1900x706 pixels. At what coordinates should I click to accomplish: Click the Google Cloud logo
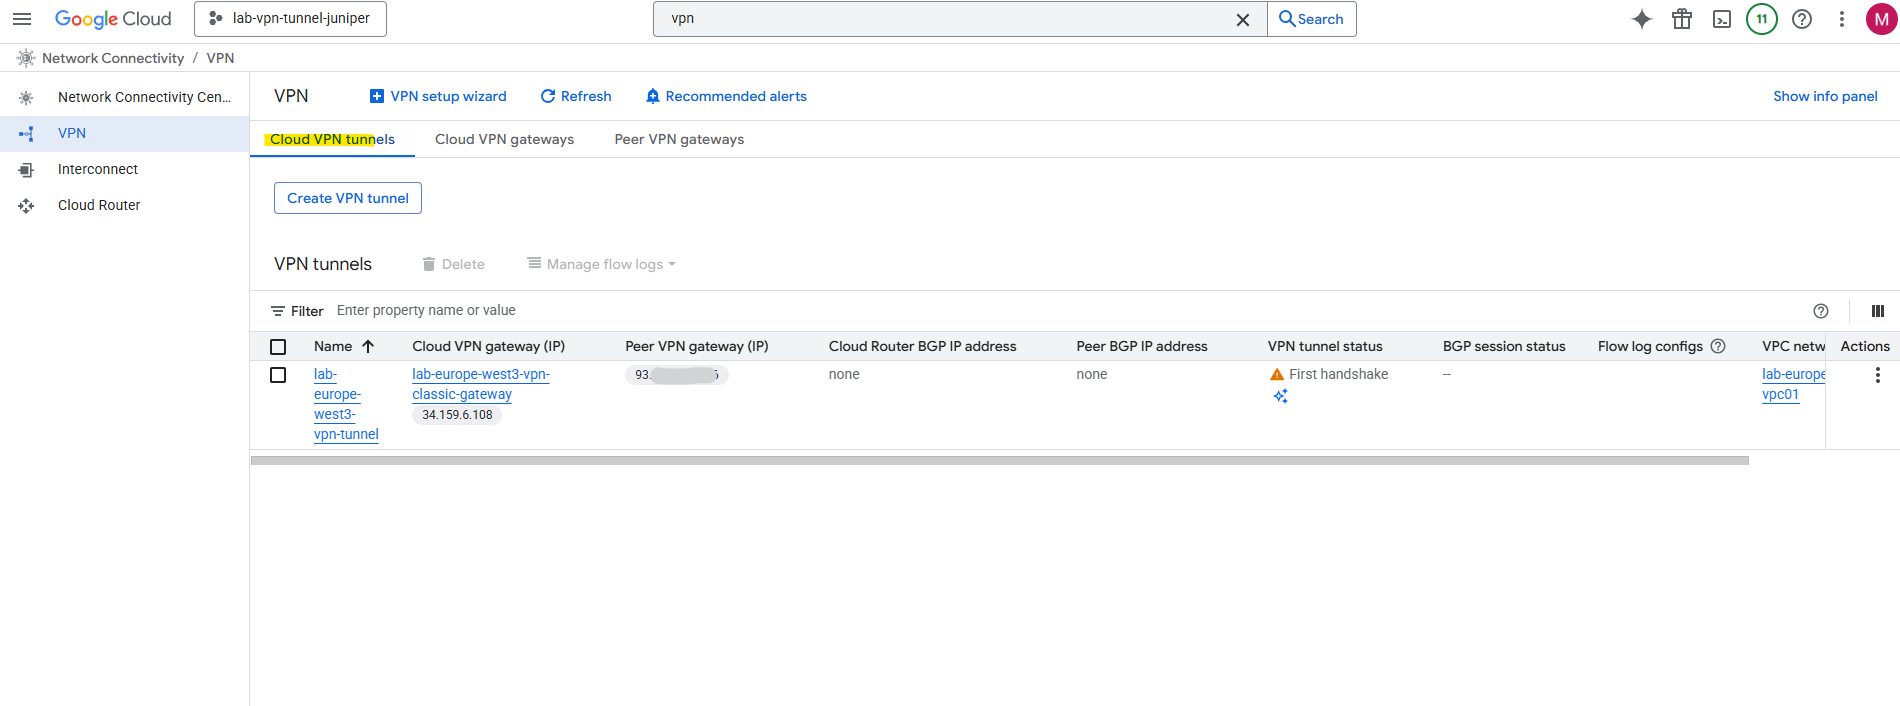pyautogui.click(x=113, y=19)
